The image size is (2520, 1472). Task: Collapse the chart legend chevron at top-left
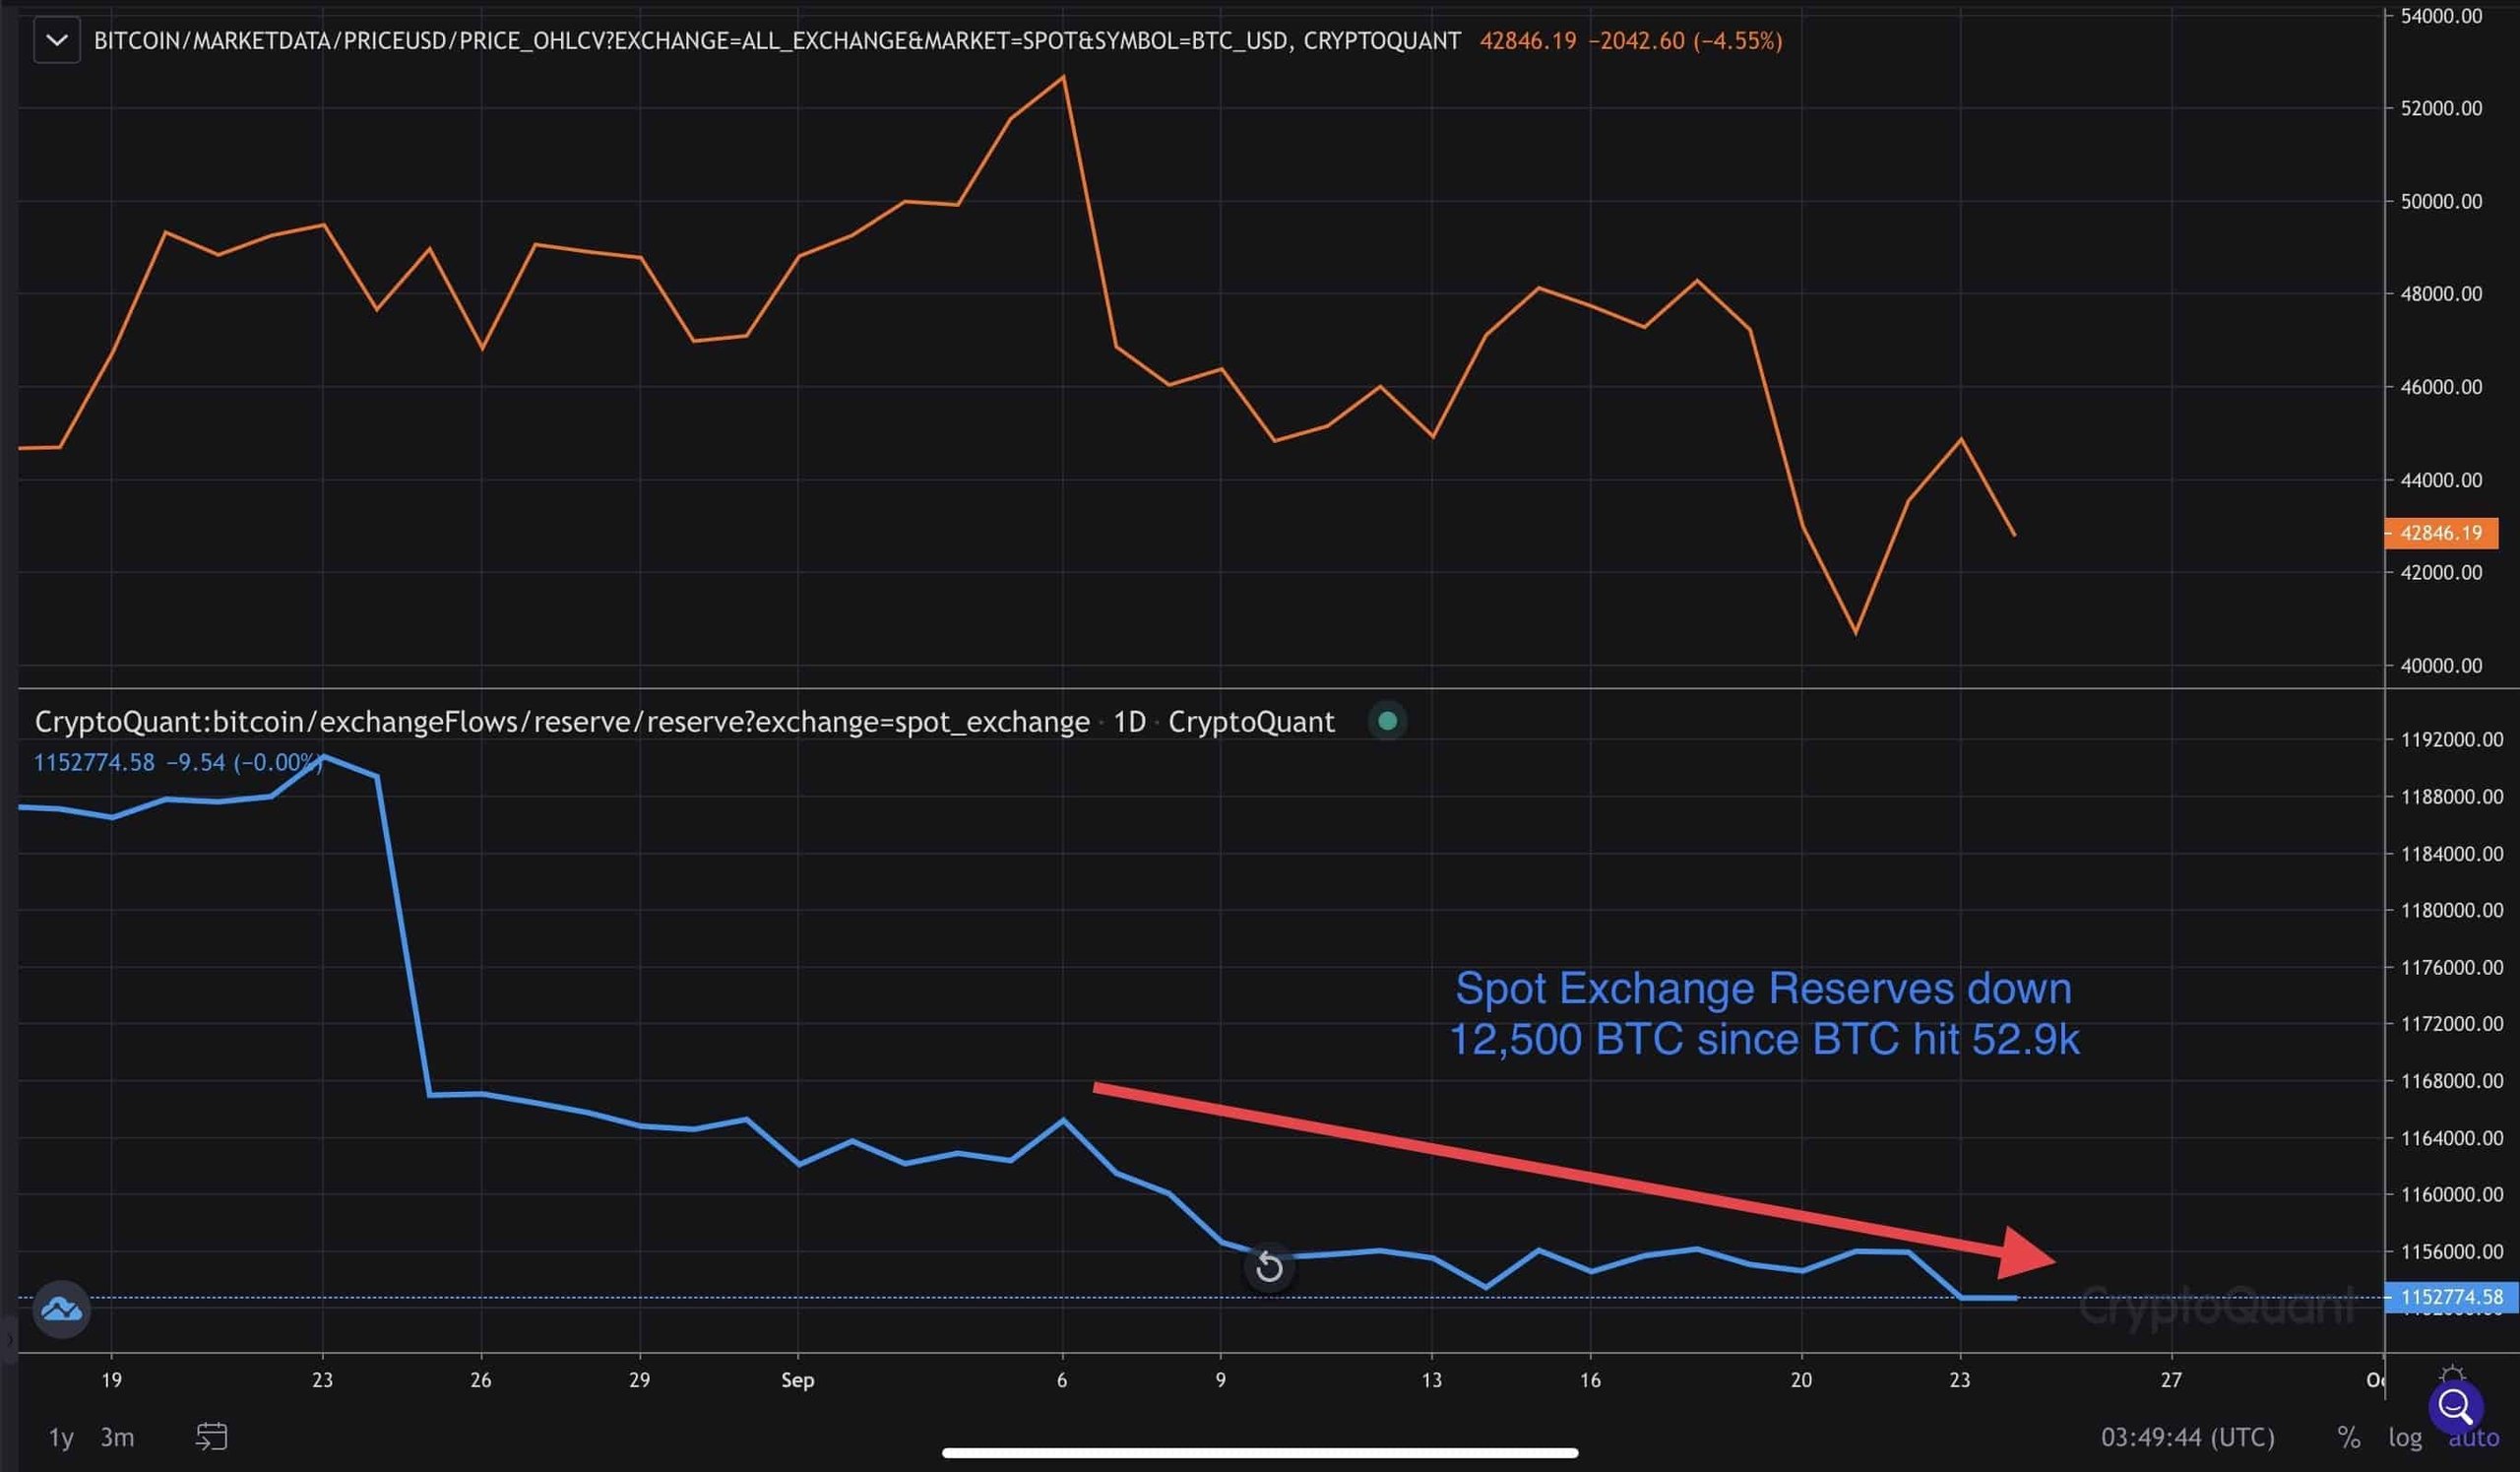click(57, 41)
